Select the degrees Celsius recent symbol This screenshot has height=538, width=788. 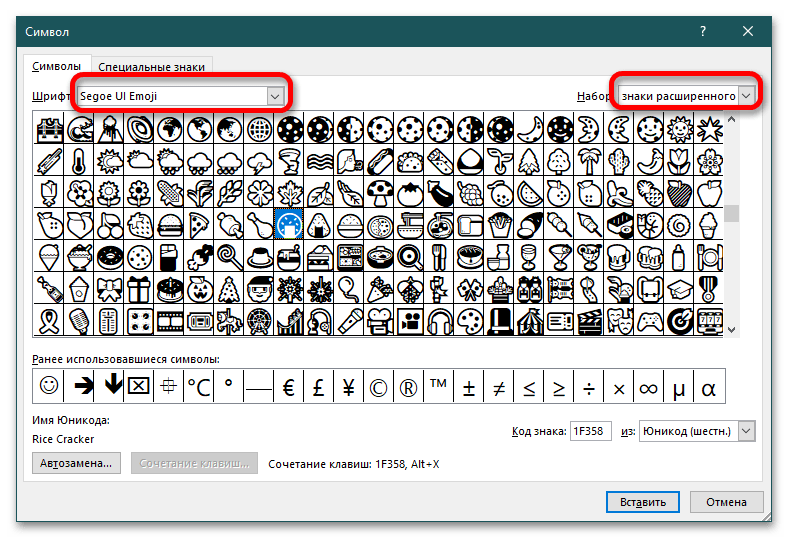pos(199,386)
